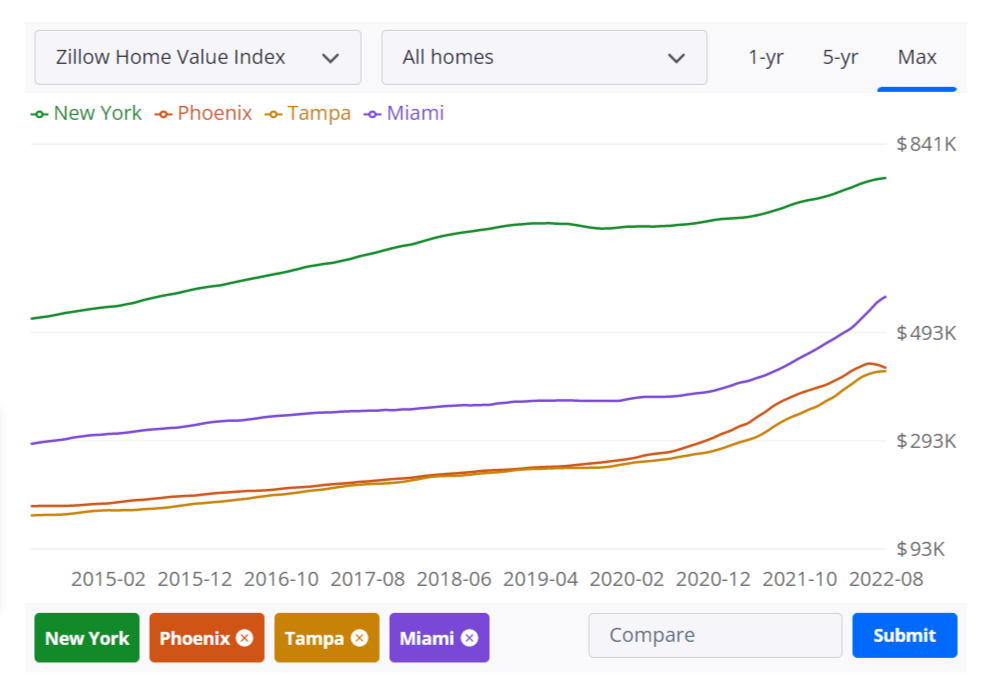This screenshot has width=986, height=692.
Task: Select the 5-yr range tab
Action: point(840,57)
